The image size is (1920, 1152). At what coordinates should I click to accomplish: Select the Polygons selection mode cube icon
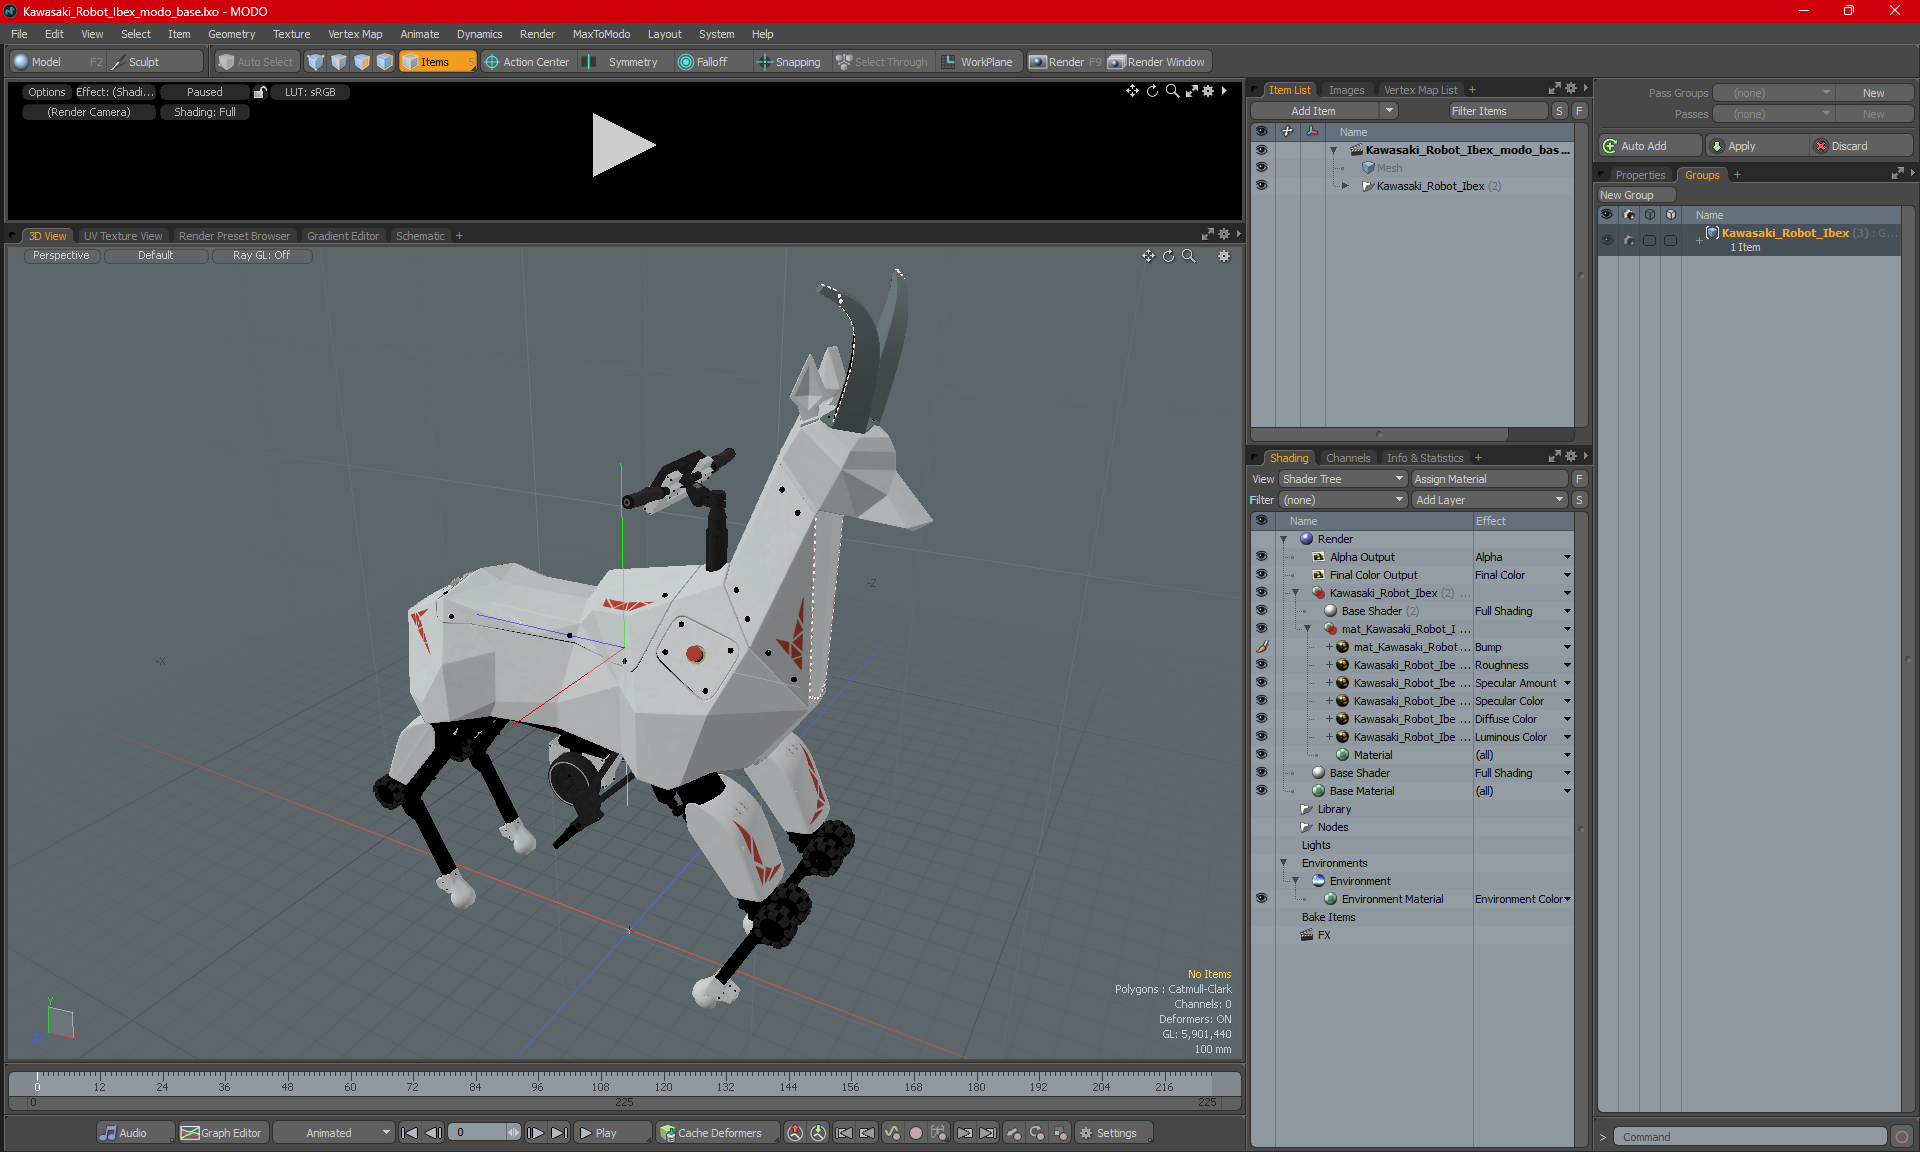coord(362,62)
